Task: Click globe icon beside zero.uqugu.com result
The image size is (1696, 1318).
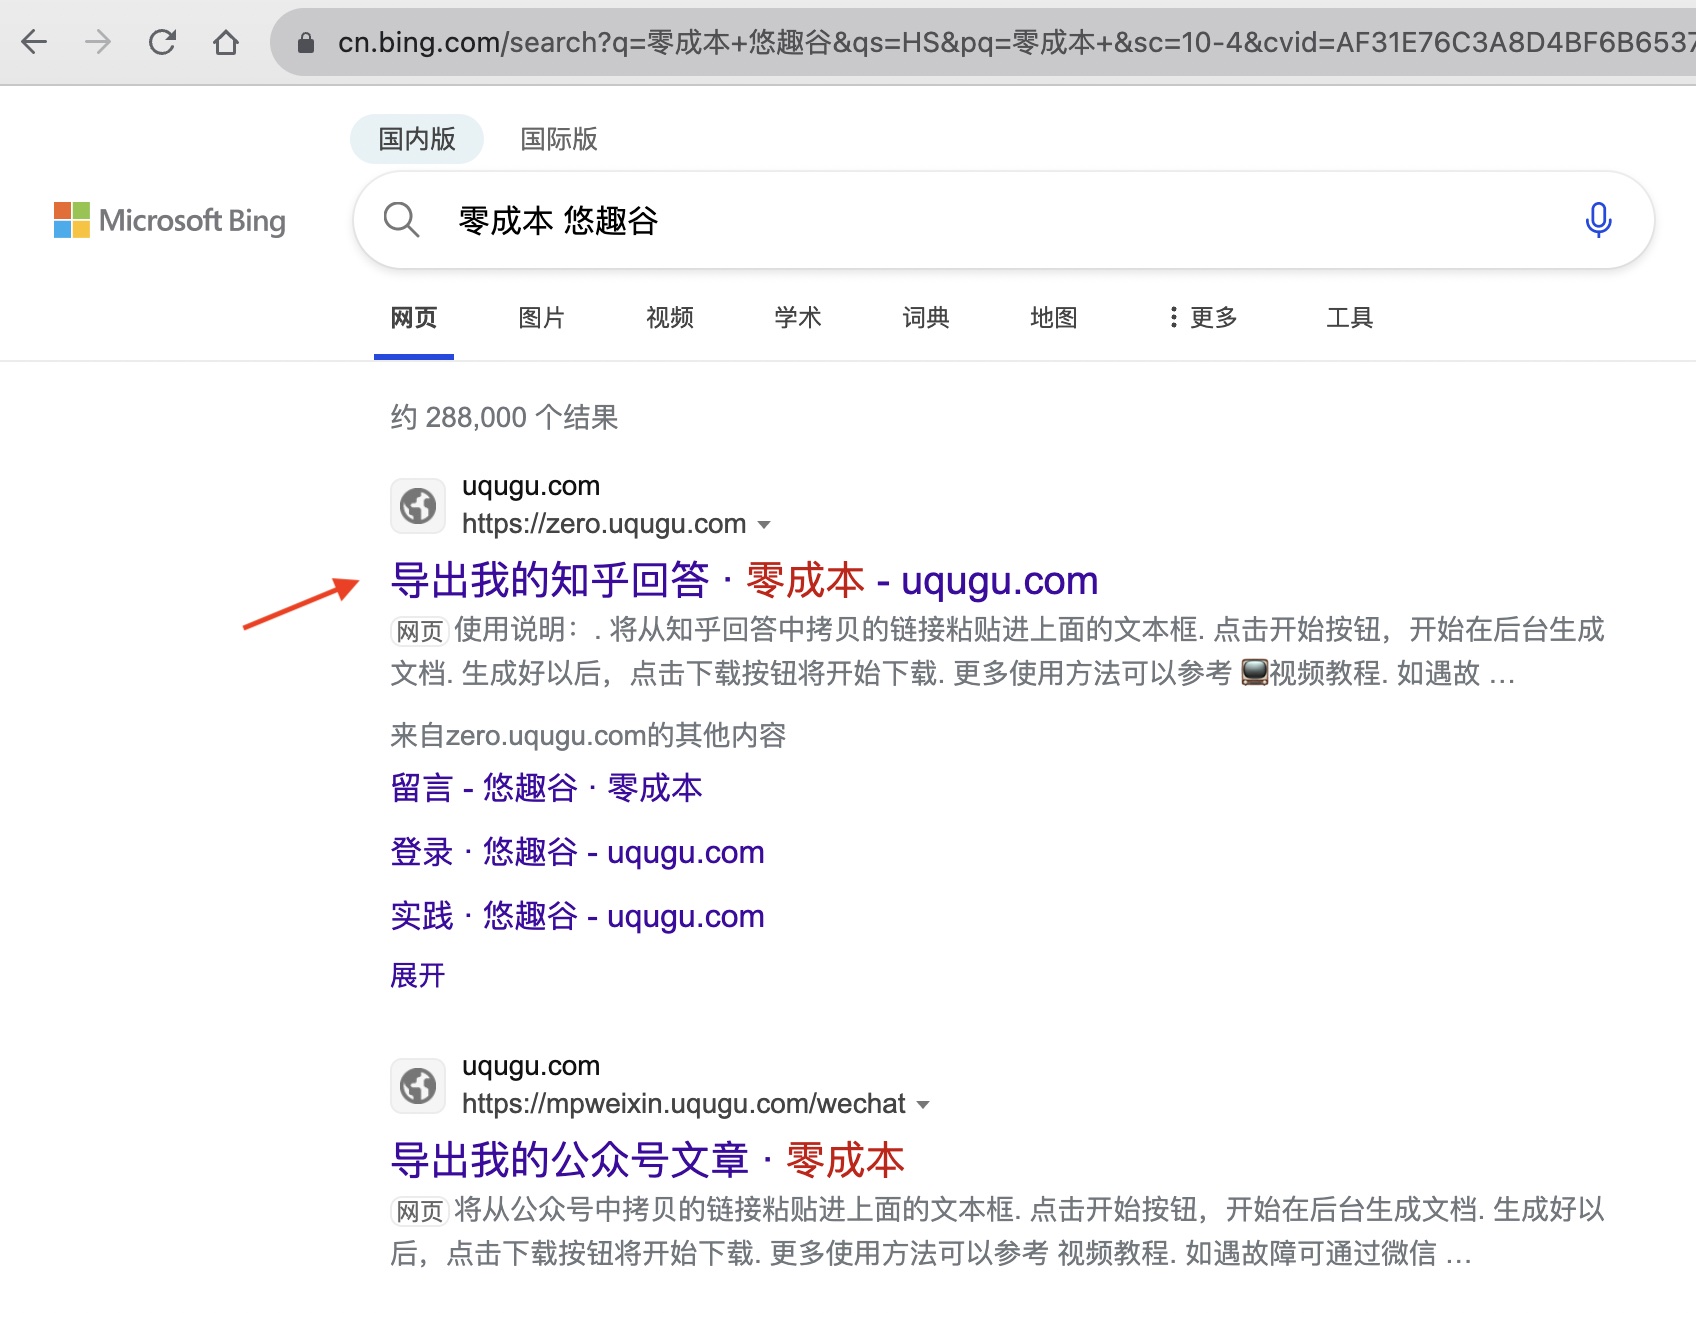Action: [x=418, y=505]
